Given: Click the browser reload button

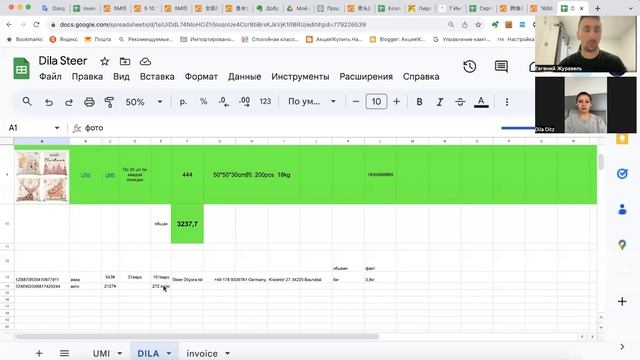Looking at the screenshot, I should click(x=37, y=25).
